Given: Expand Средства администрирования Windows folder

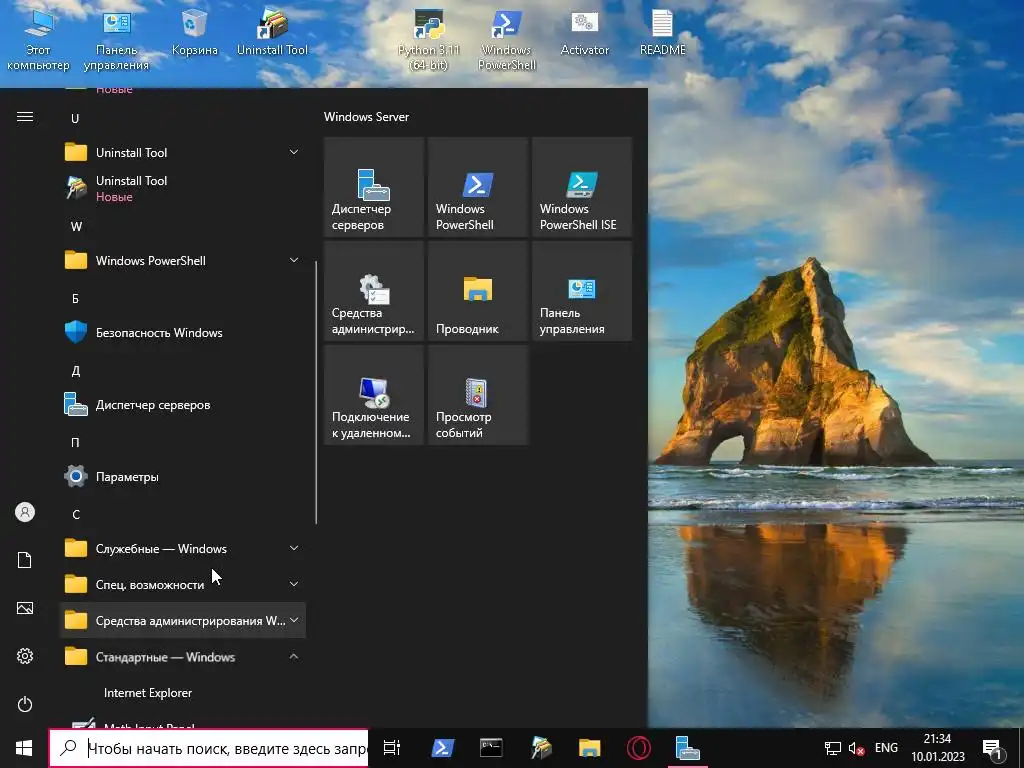Looking at the screenshot, I should pyautogui.click(x=184, y=620).
